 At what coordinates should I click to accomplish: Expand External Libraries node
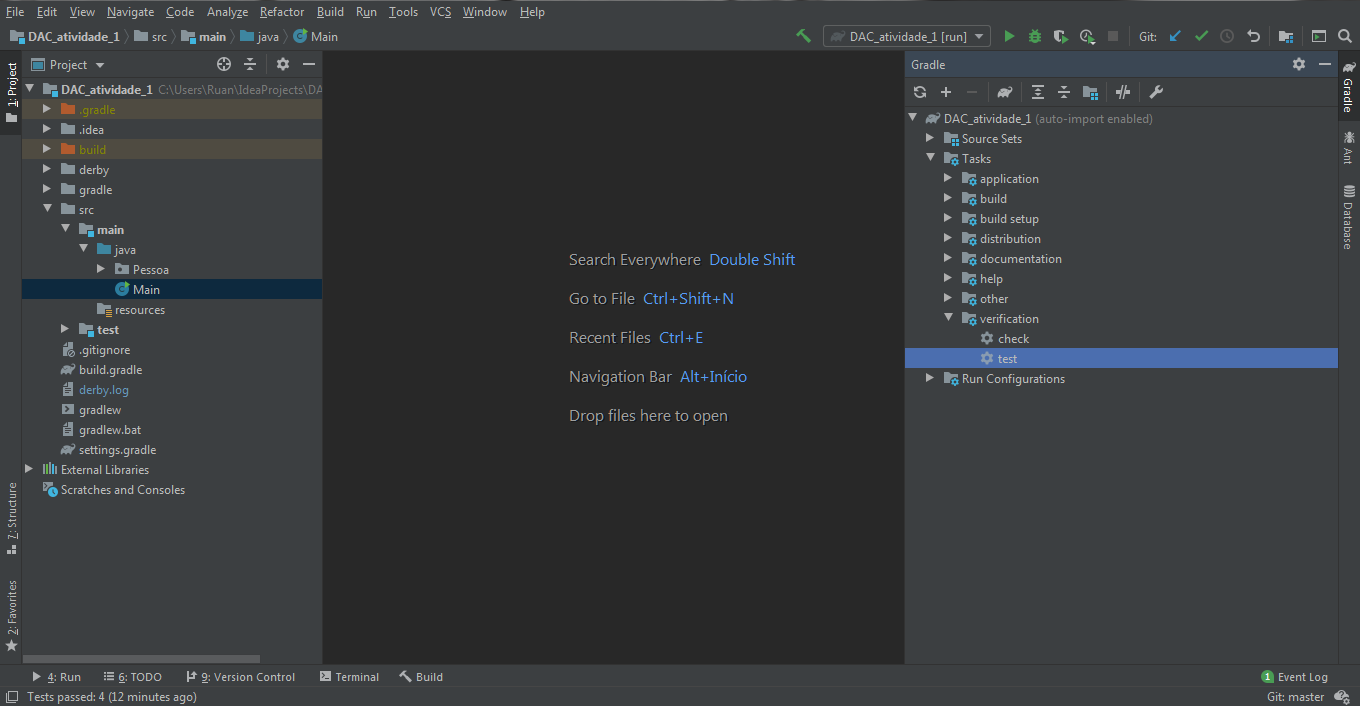tap(29, 470)
